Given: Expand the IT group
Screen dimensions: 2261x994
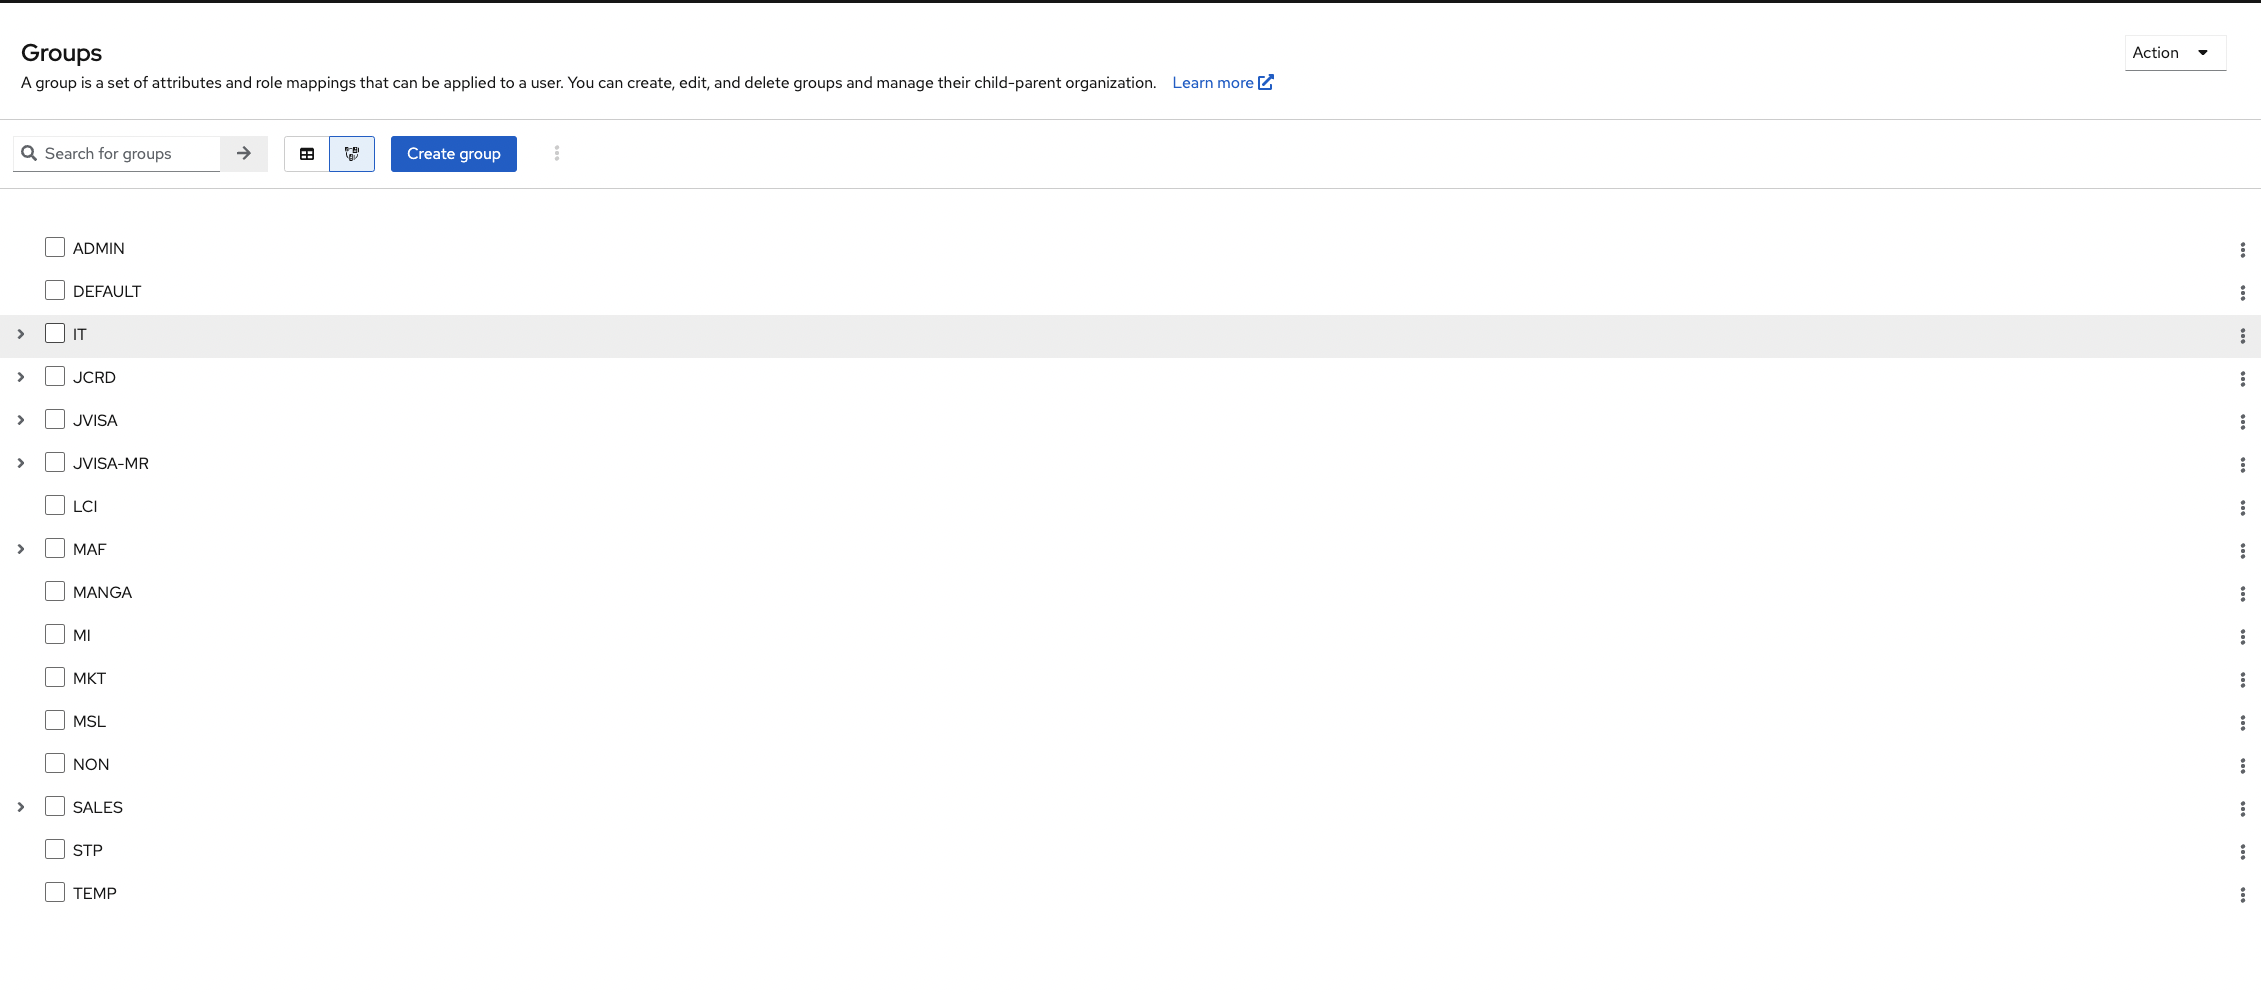Looking at the screenshot, I should [x=21, y=333].
